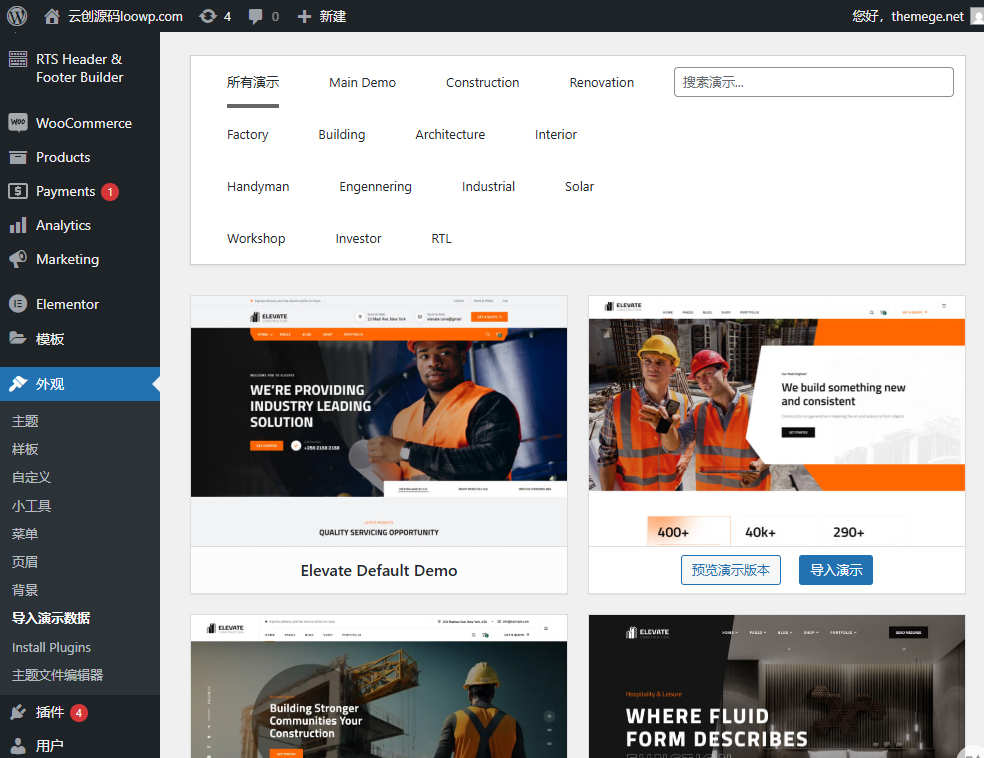This screenshot has width=984, height=758.
Task: Select the Industrial filter tab
Action: click(x=488, y=186)
